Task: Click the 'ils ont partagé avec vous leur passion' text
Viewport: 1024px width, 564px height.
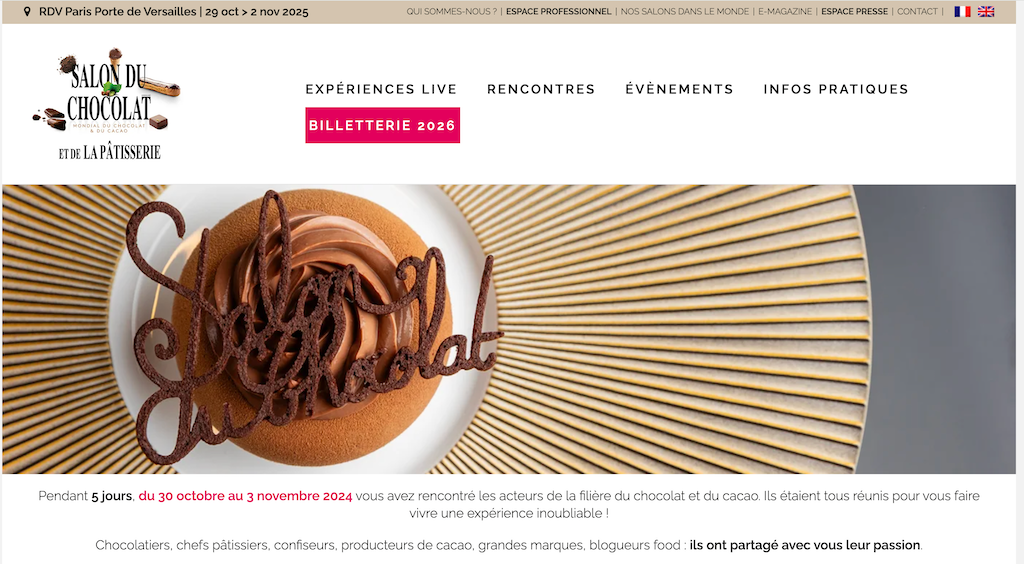Action: (x=805, y=545)
